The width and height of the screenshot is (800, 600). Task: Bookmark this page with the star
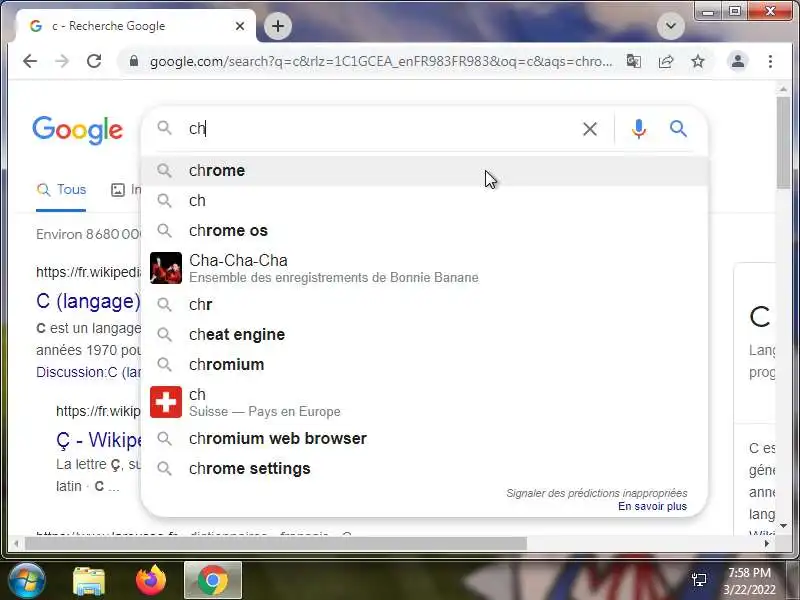pyautogui.click(x=697, y=61)
